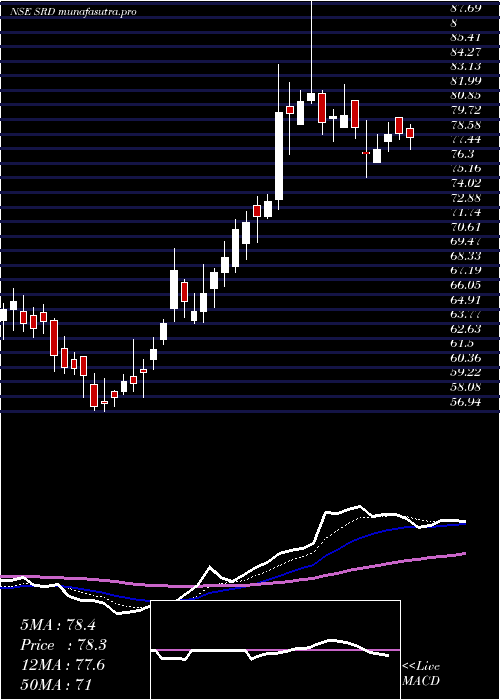Viewport: 500px width, 700px height.
Task: Click the 67.19 price axis label
Action: point(466,271)
